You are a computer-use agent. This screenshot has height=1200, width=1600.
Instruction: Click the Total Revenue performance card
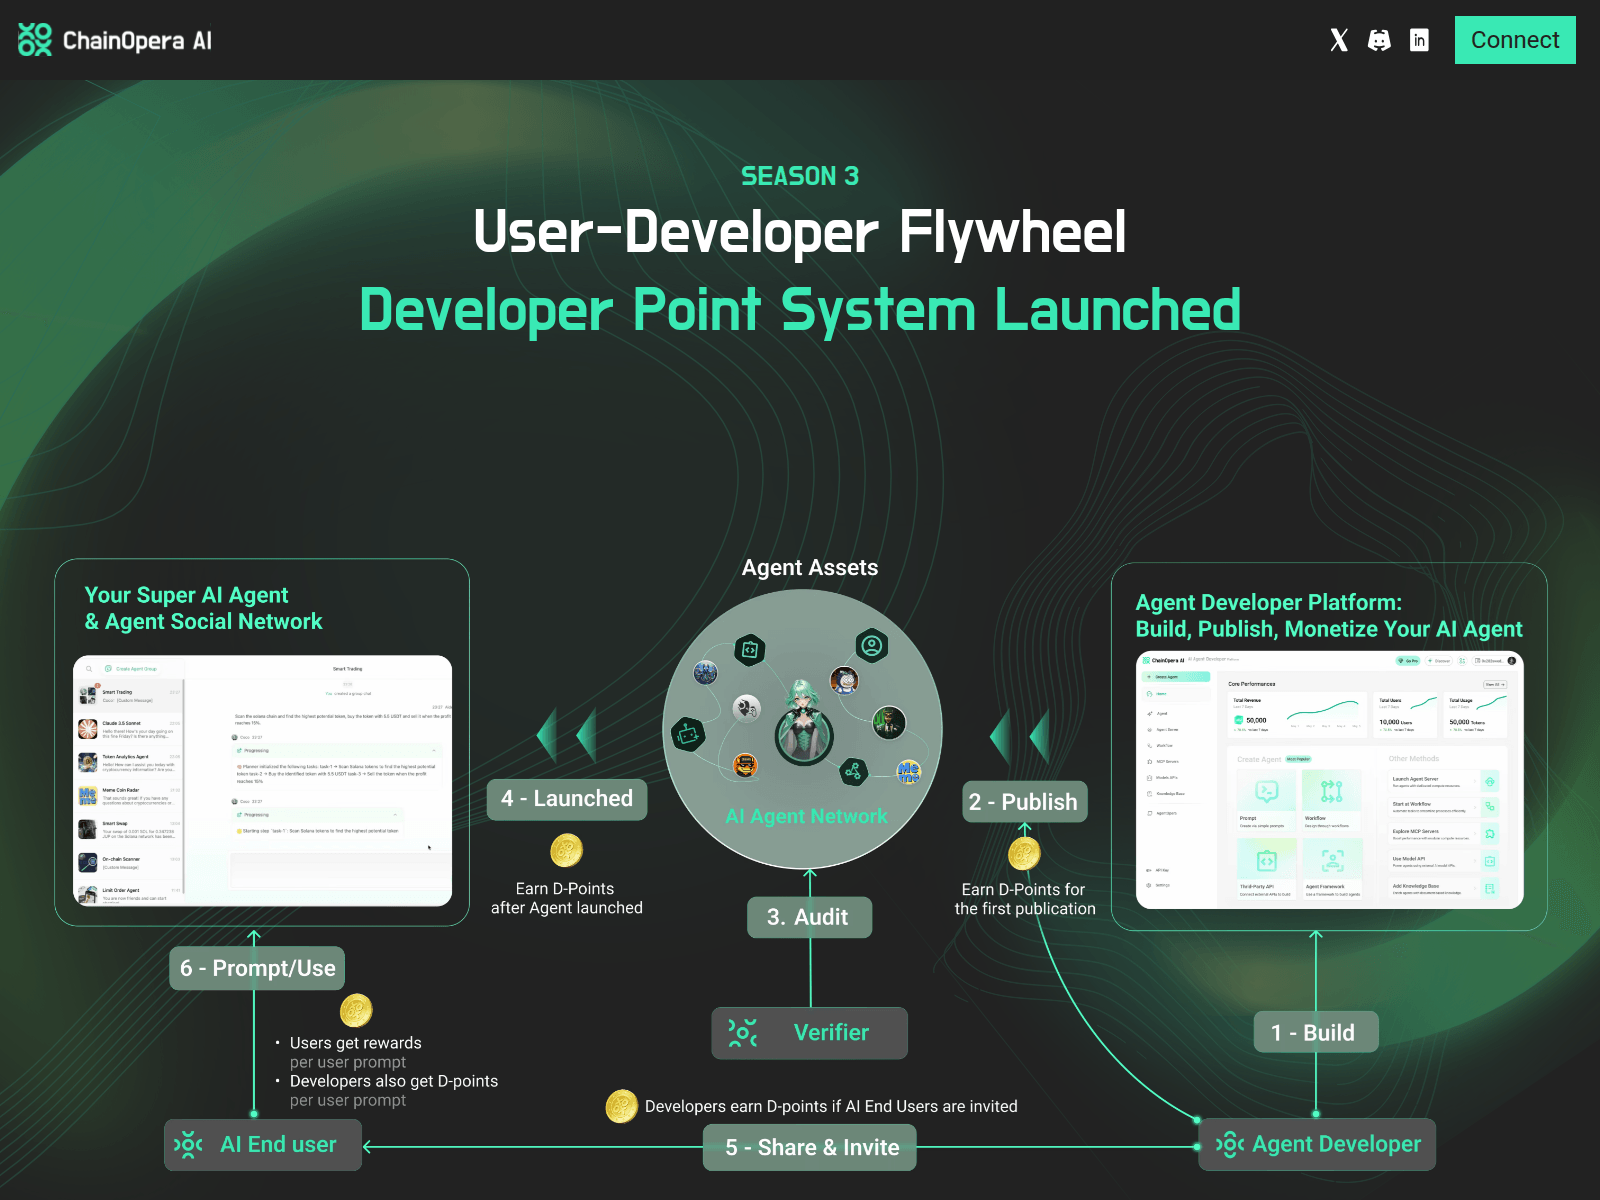click(1296, 714)
